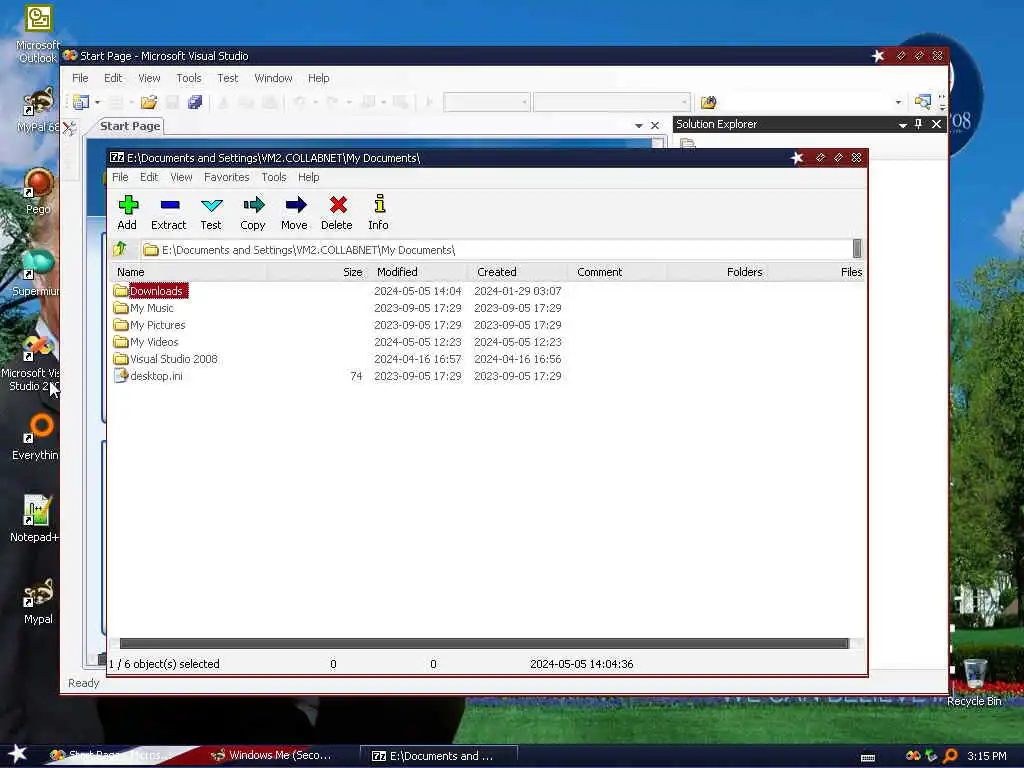Screen dimensions: 1024x768
Task: Click the 7-Zip address path field
Action: point(496,249)
